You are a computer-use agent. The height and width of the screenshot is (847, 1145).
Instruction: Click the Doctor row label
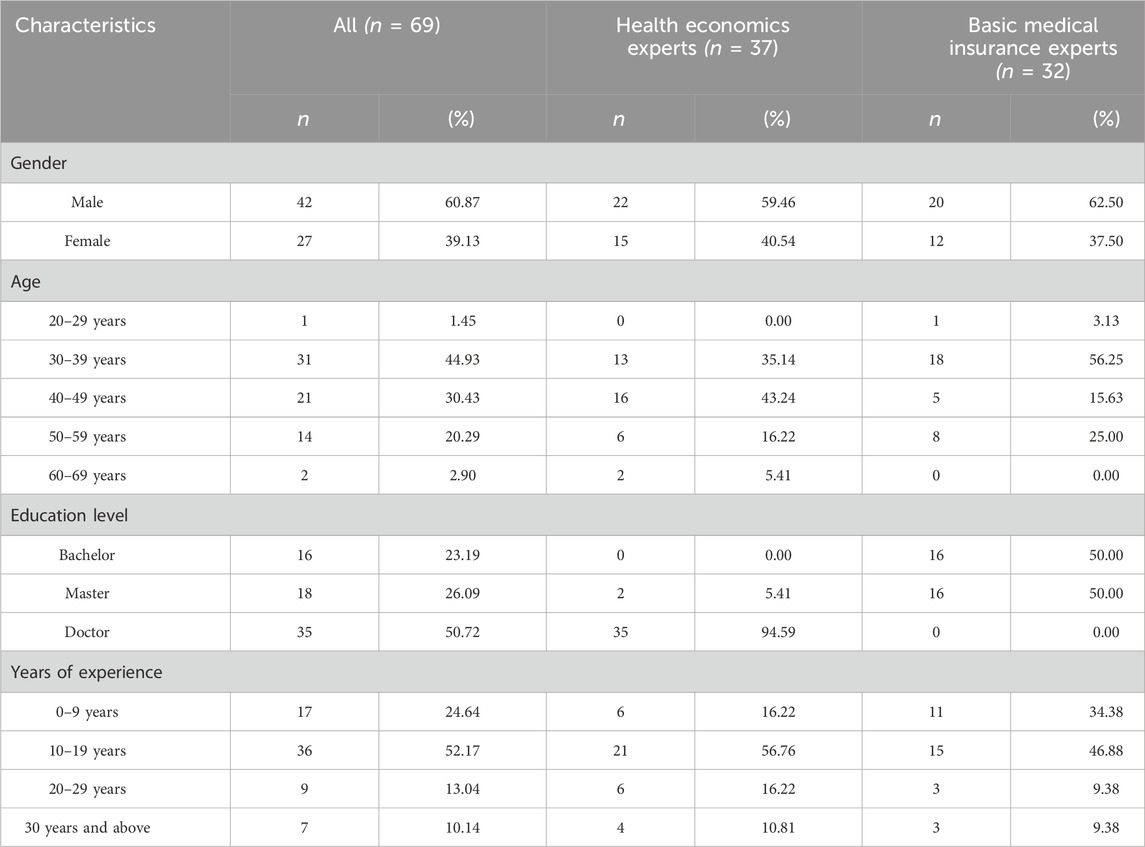click(87, 632)
